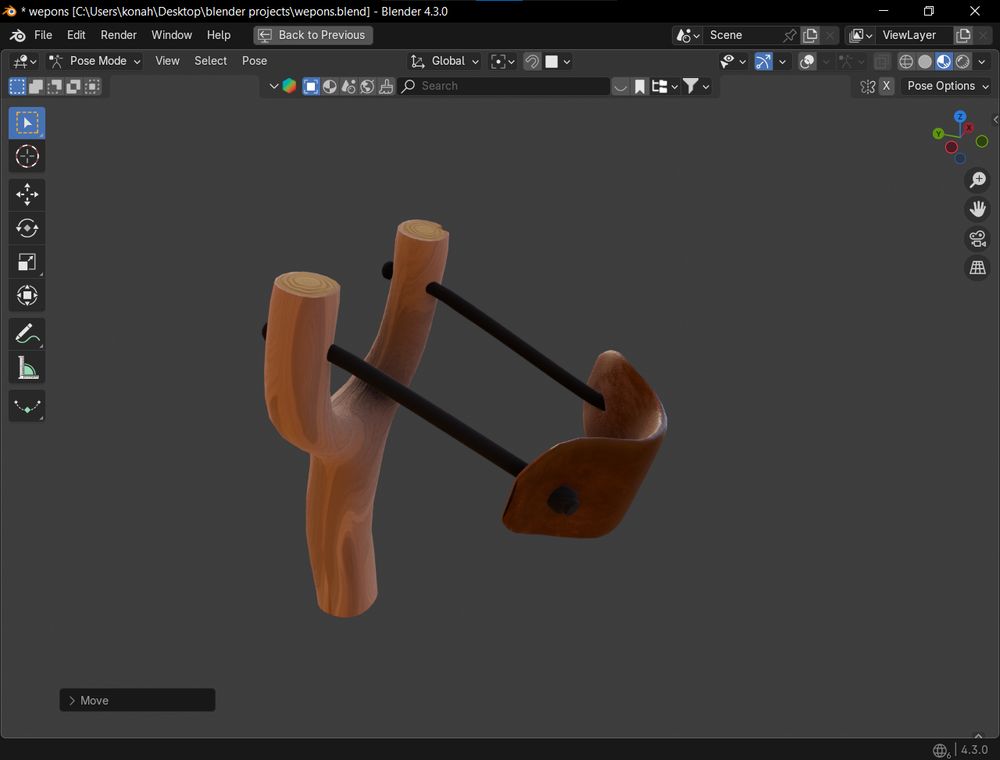Snap view to blue Z axis

pyautogui.click(x=960, y=117)
